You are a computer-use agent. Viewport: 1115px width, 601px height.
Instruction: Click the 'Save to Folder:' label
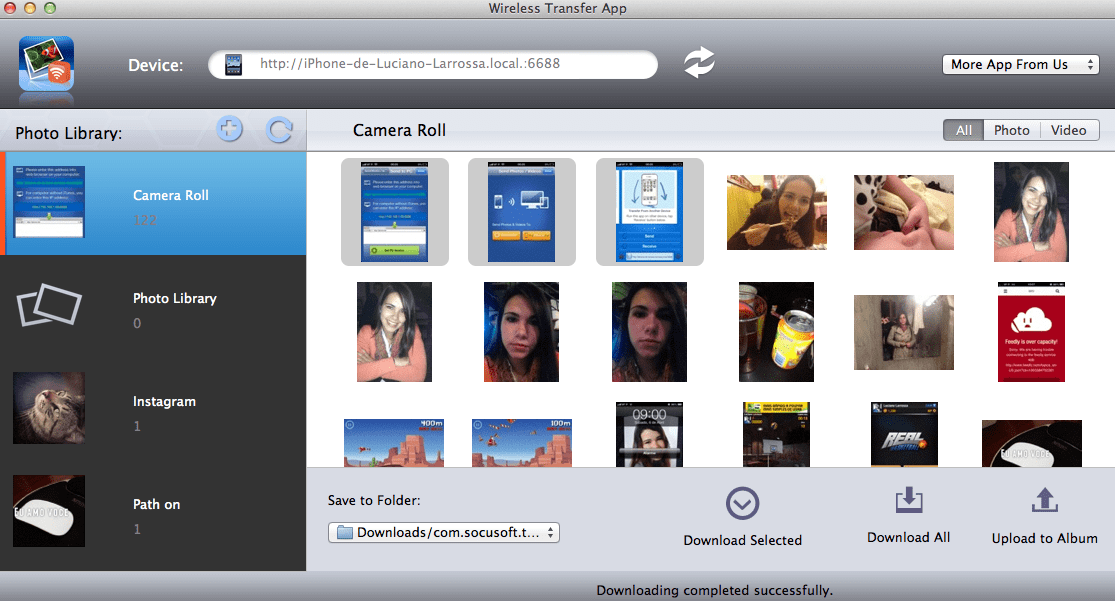(x=374, y=501)
